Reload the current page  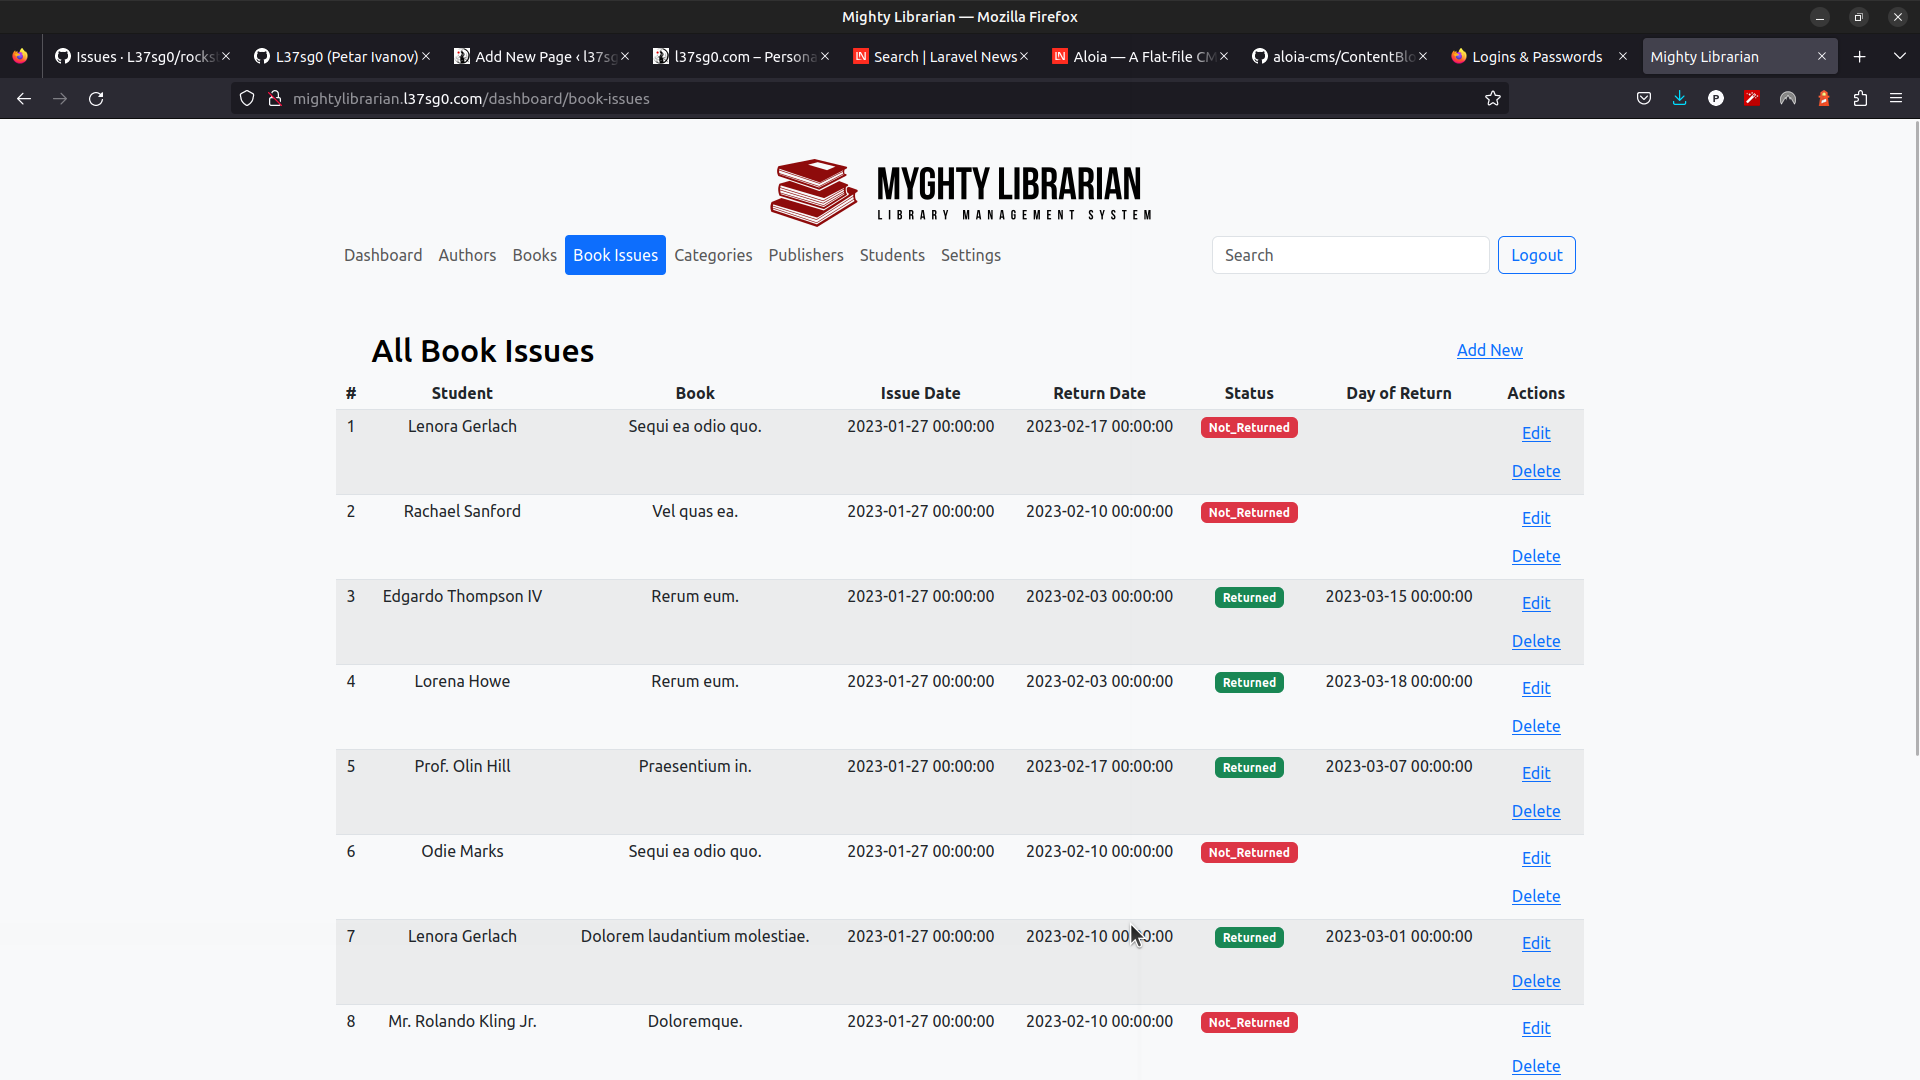point(96,98)
